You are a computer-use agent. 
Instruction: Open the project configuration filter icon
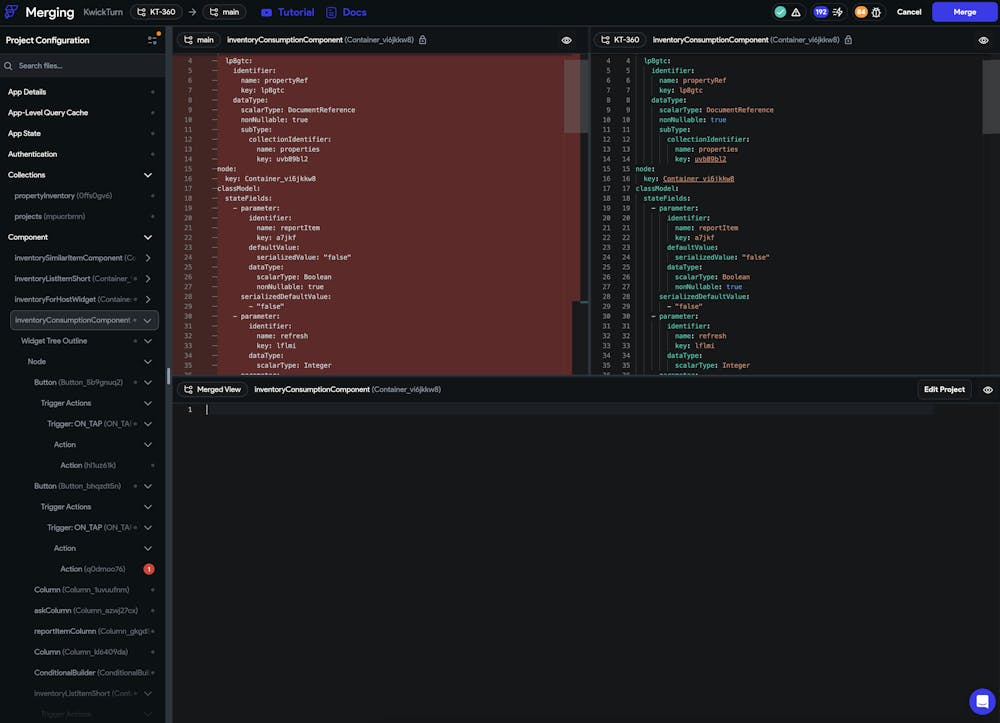coord(152,40)
